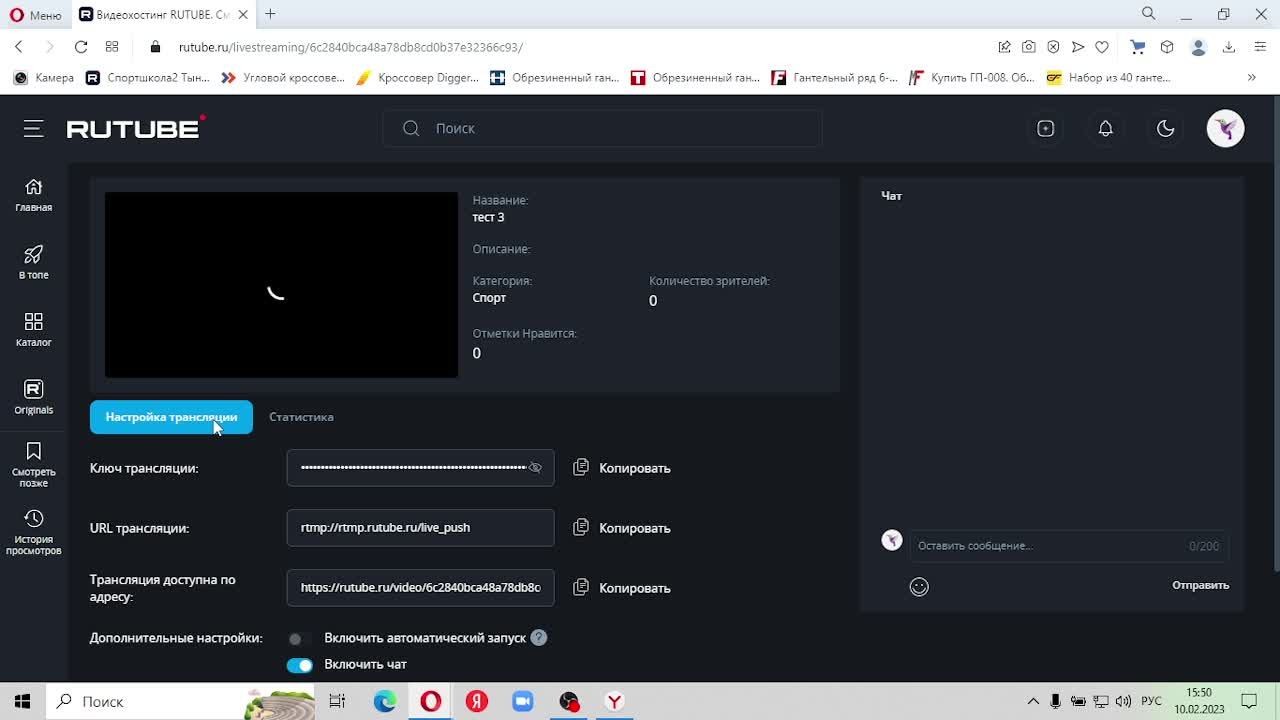Open the Каталог sidebar item
This screenshot has width=1280, height=720.
click(x=33, y=330)
